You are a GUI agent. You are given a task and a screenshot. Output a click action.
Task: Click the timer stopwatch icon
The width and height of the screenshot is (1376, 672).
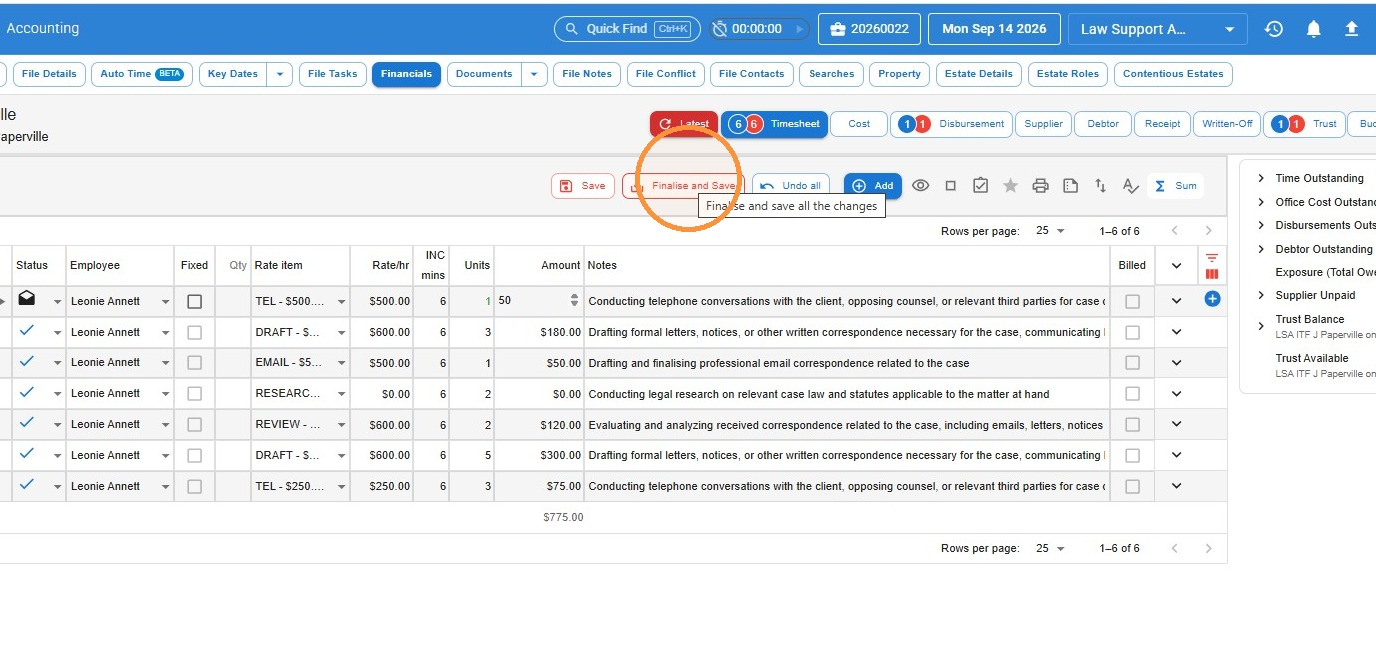coord(719,29)
